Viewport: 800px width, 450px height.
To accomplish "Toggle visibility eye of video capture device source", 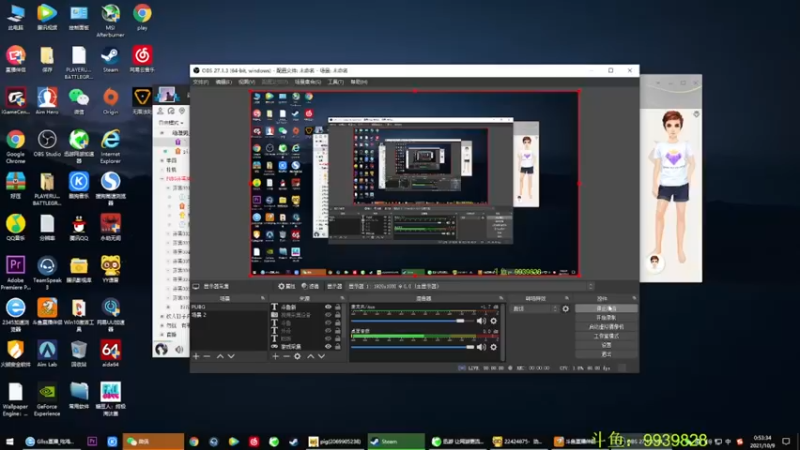I will click(328, 315).
